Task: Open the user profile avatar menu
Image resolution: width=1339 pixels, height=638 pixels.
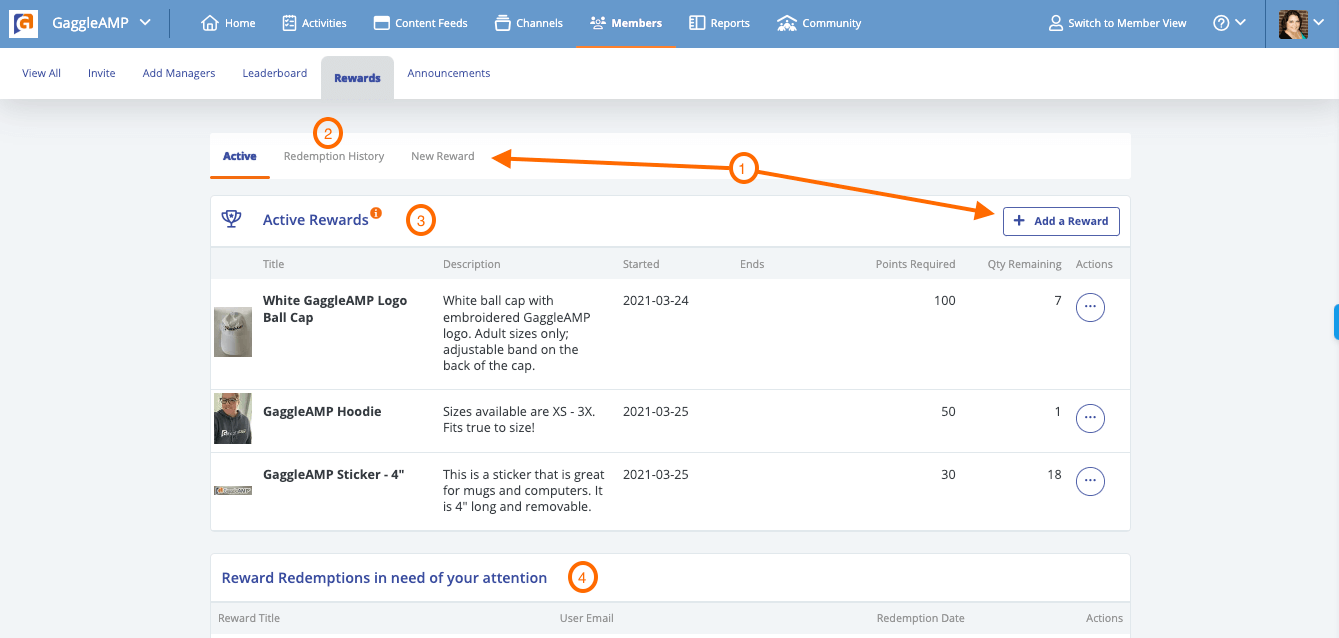Action: (1301, 23)
